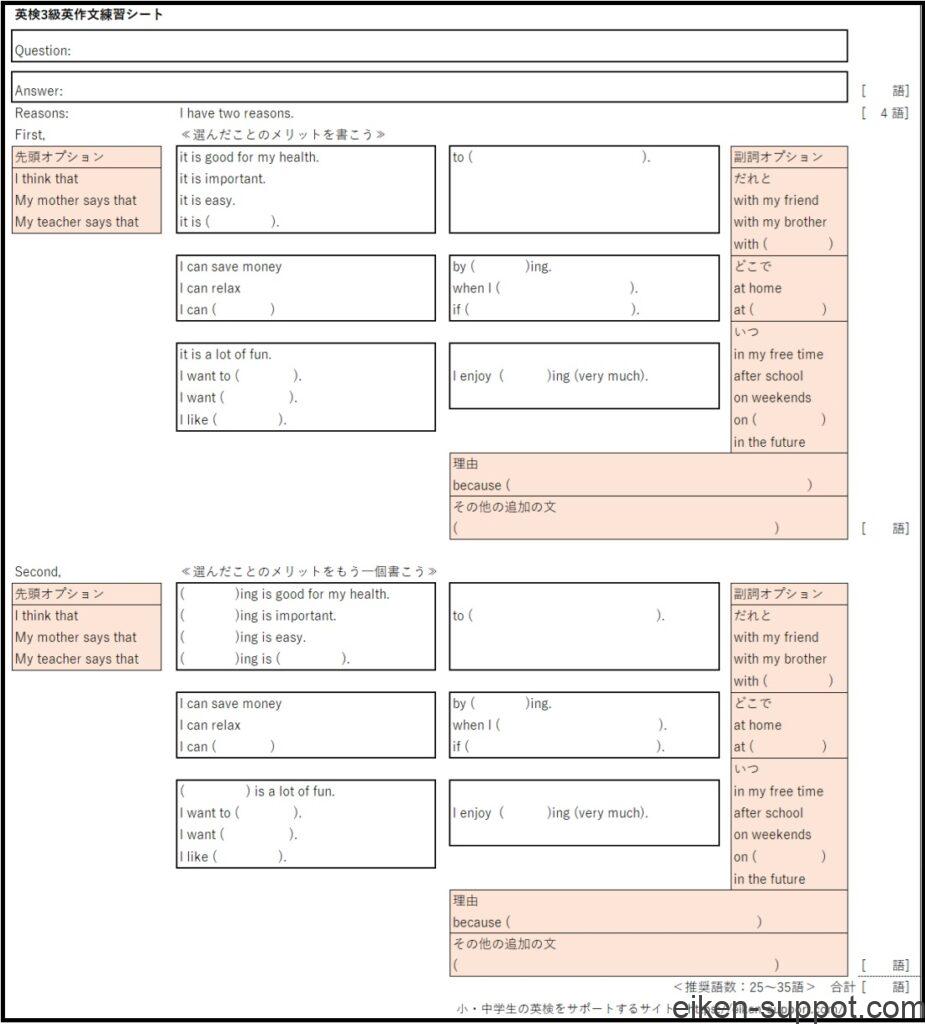Click the 英検3級英作文練習シート title
Image resolution: width=925 pixels, height=1024 pixels.
(x=89, y=15)
